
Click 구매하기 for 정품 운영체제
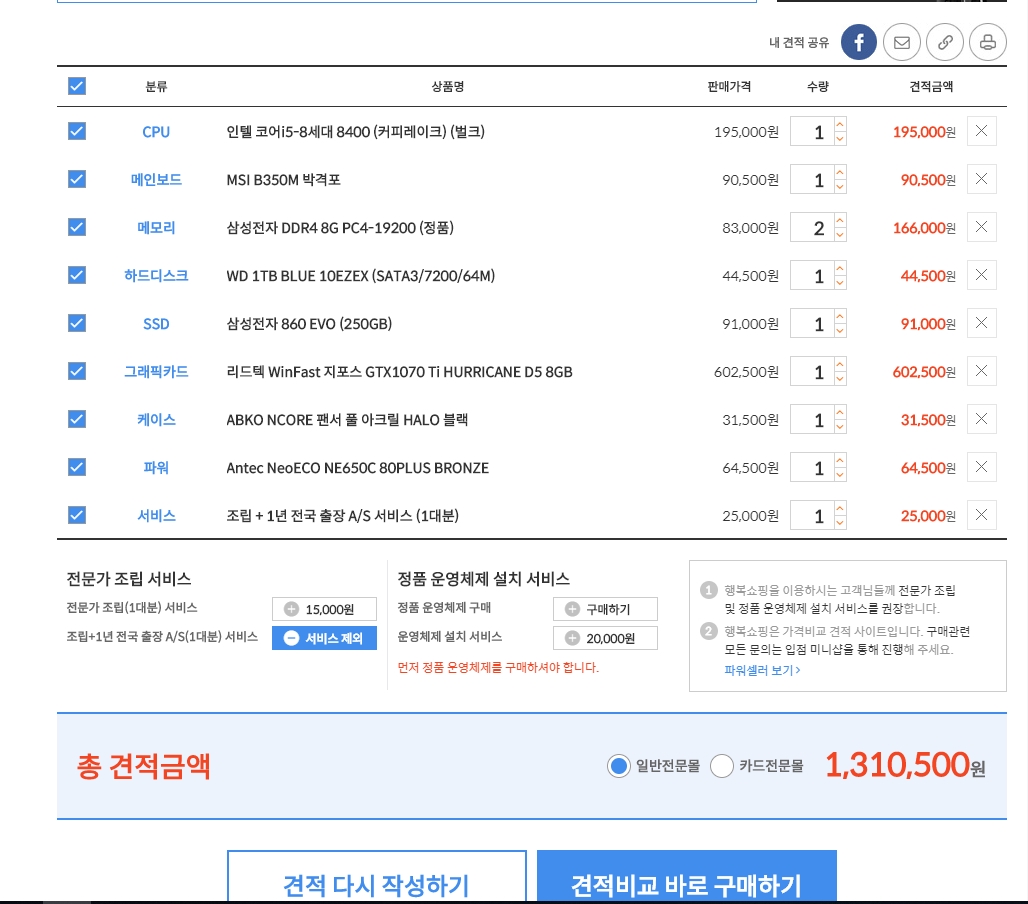(605, 609)
